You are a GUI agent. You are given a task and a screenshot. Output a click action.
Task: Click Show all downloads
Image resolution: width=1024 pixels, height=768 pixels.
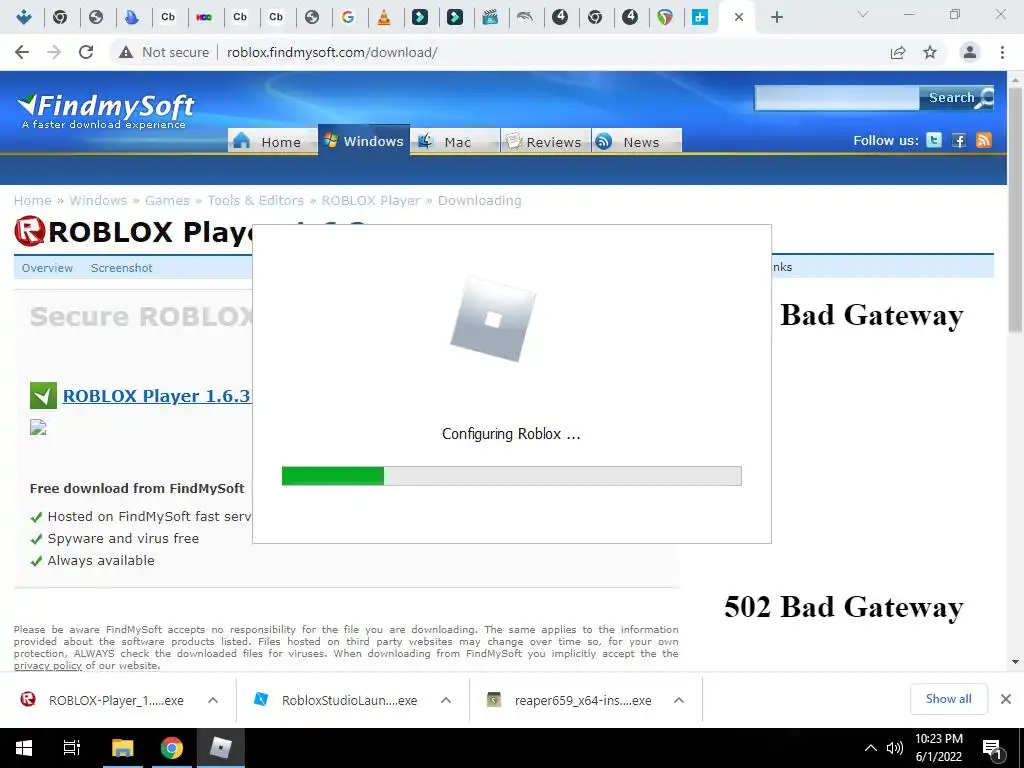pyautogui.click(x=948, y=699)
